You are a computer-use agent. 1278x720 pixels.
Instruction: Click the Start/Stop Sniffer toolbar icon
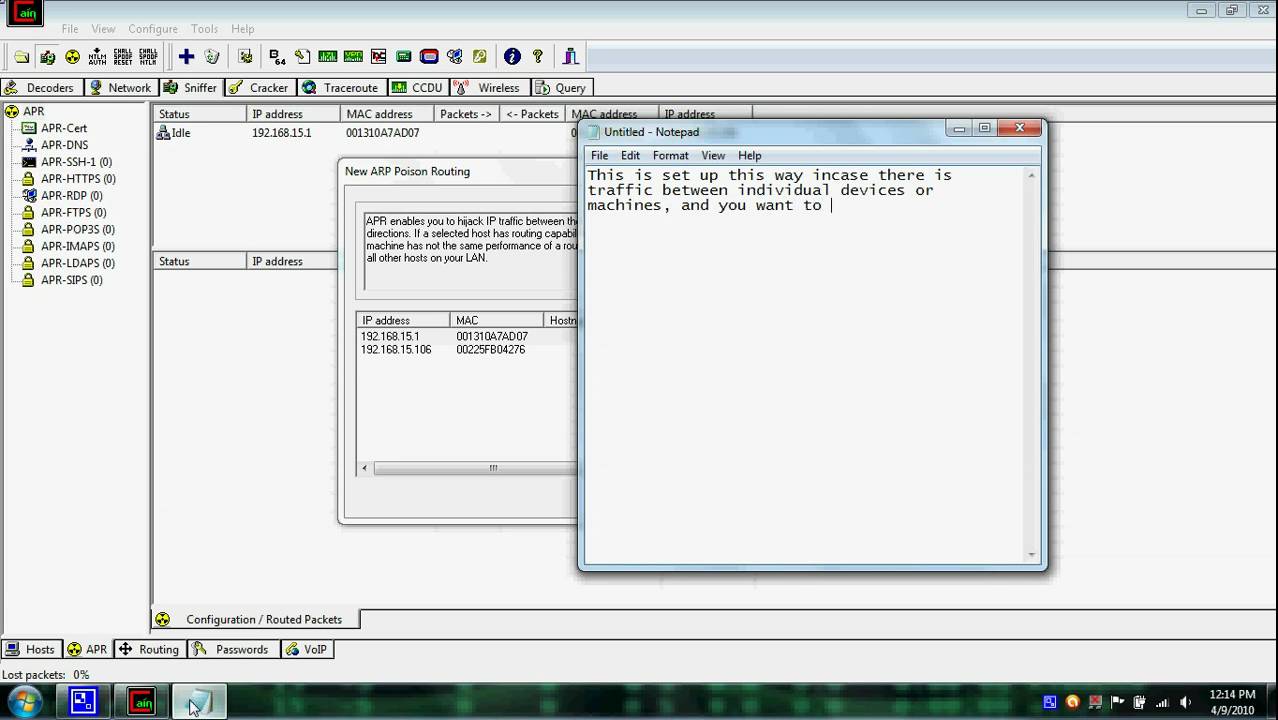47,57
